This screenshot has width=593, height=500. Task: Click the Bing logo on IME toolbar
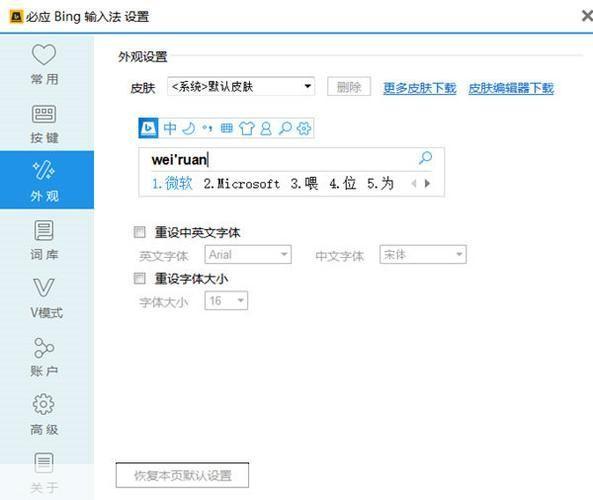coord(148,128)
